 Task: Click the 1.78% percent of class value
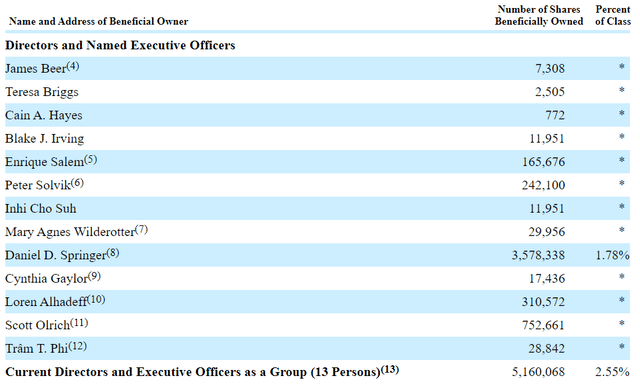click(x=612, y=255)
